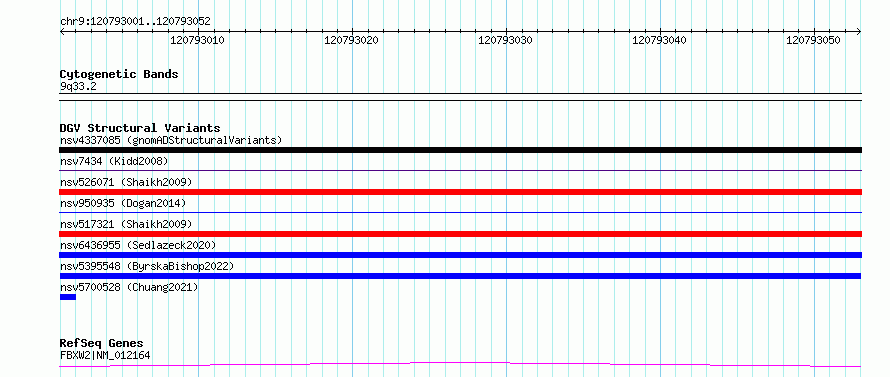890x377 pixels.
Task: Click the red nsv526071 variant bar
Action: click(460, 192)
